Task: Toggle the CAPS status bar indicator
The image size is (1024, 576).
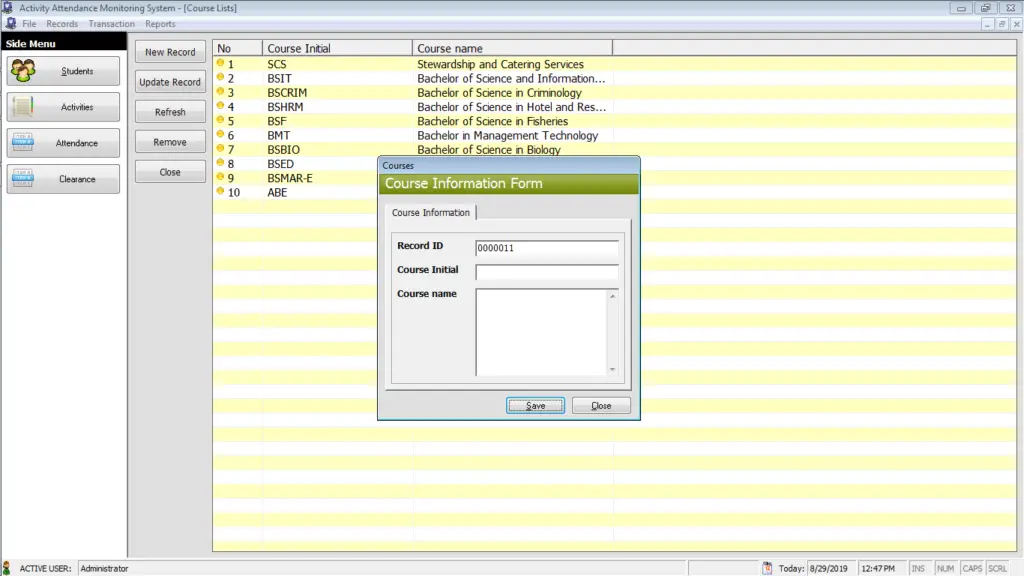Action: click(x=971, y=567)
